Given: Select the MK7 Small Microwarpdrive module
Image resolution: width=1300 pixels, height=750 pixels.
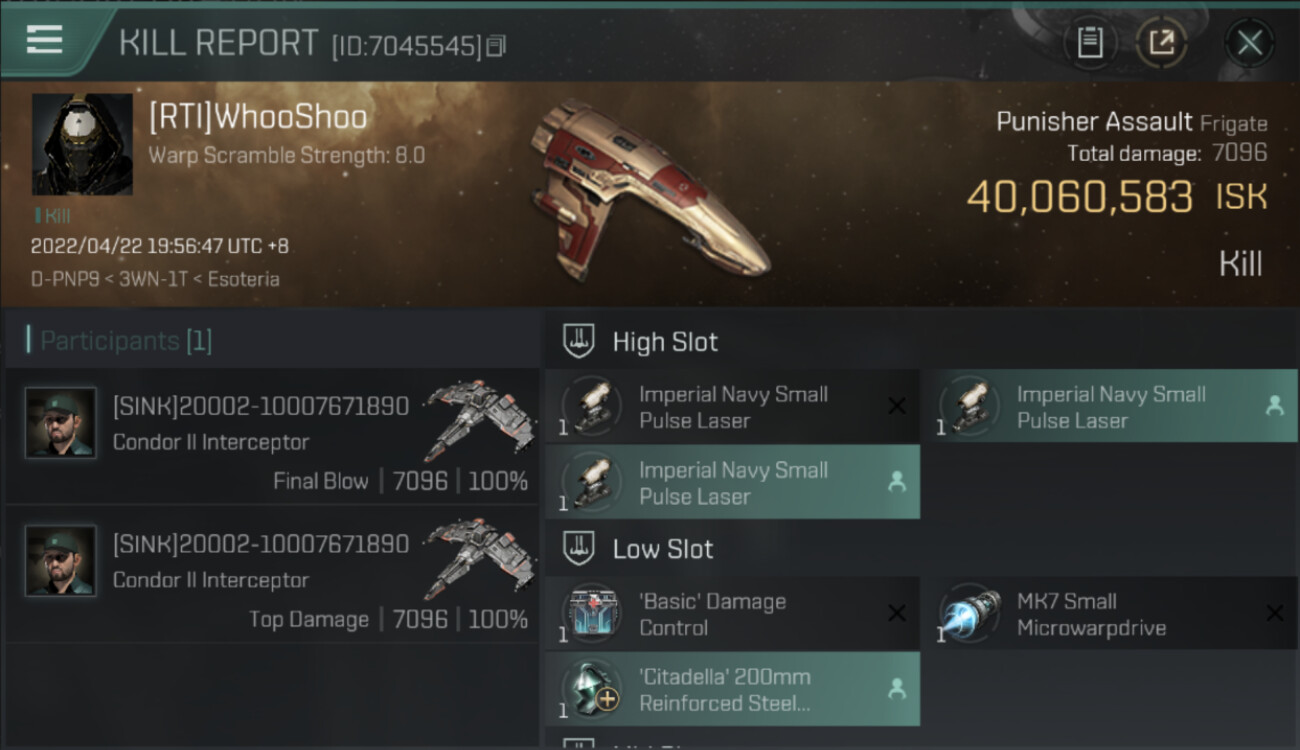Looking at the screenshot, I should click(1110, 614).
